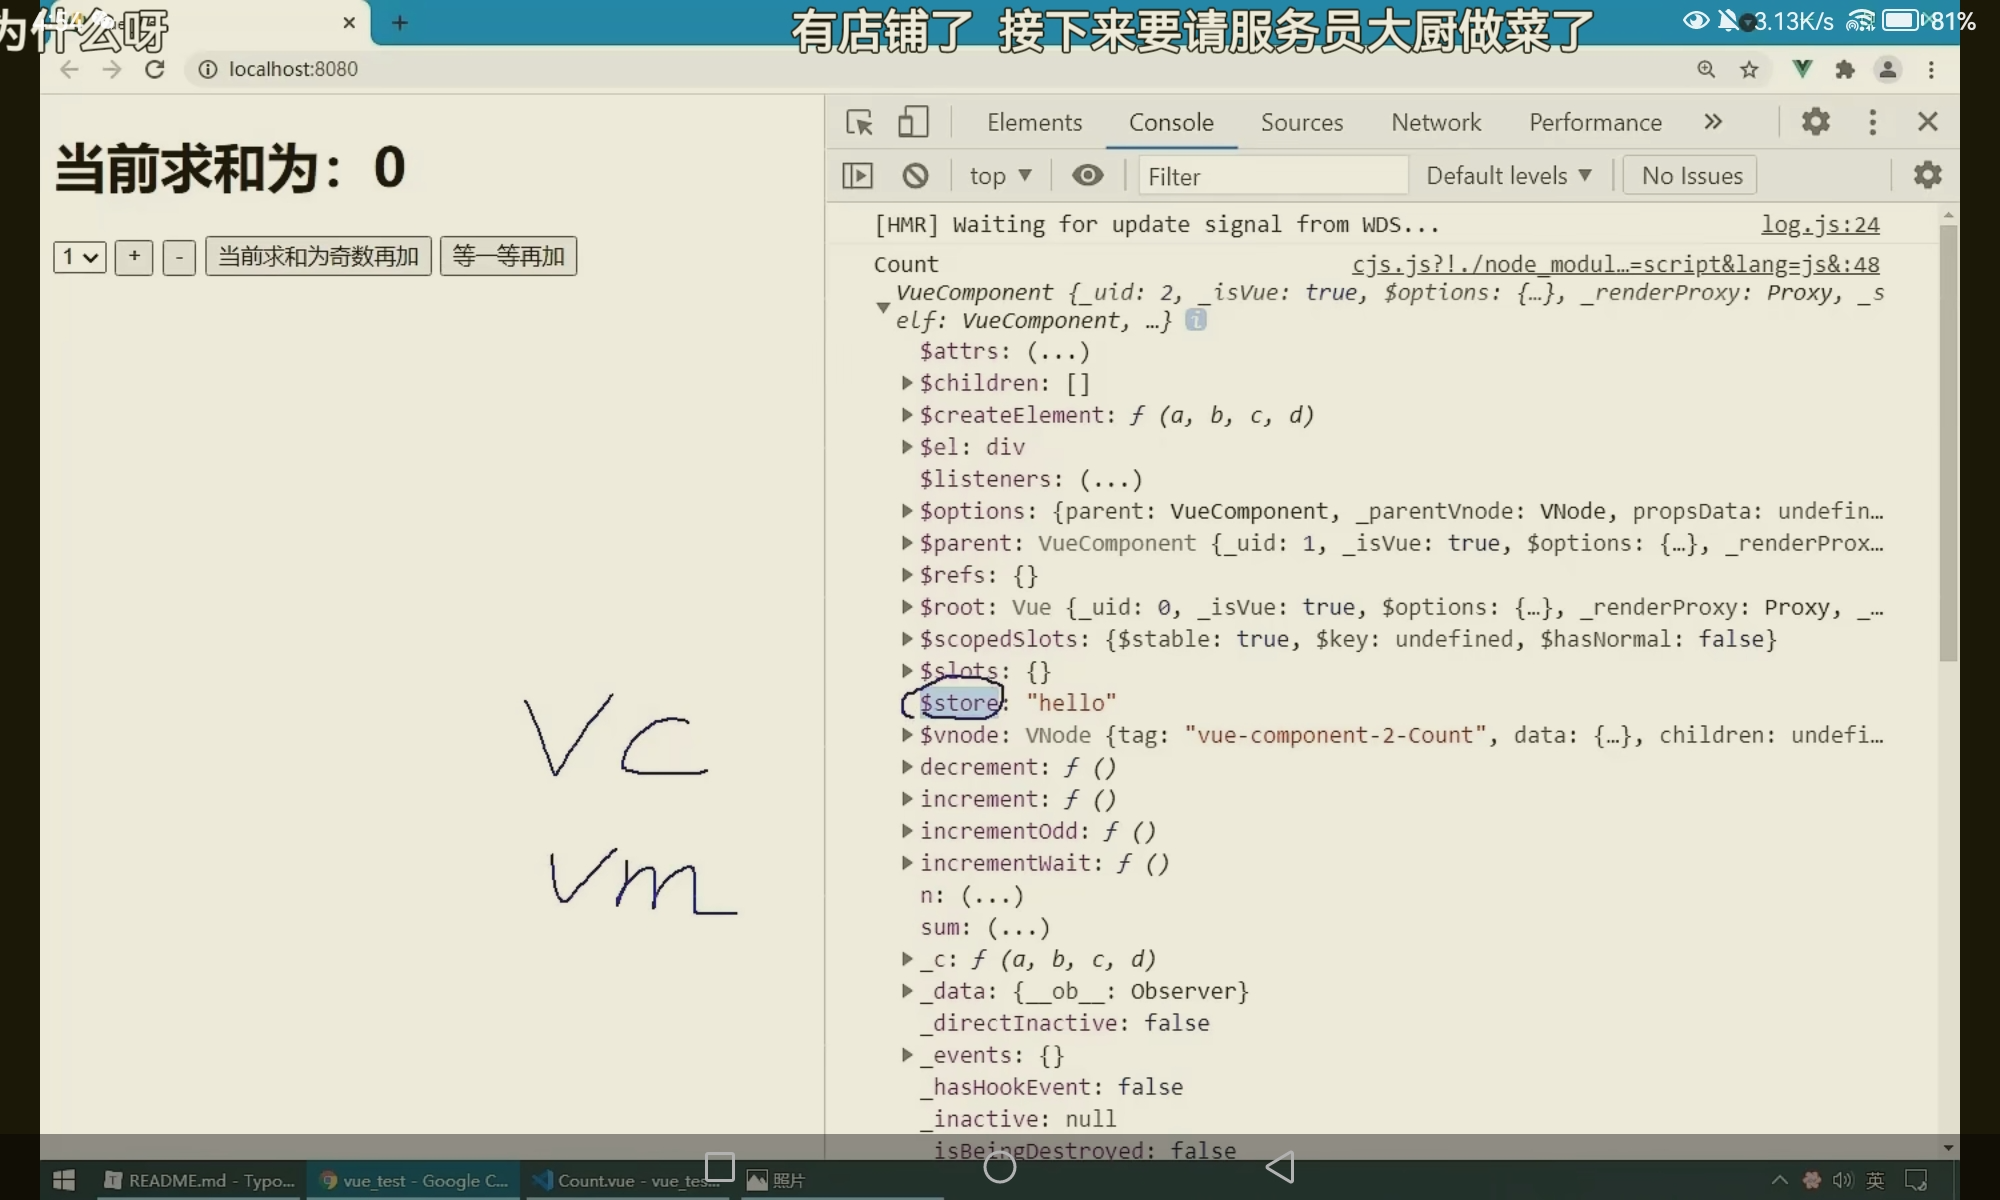Screen dimensions: 2000x1200
Task: Switch to the Elements tab
Action: [x=1034, y=122]
